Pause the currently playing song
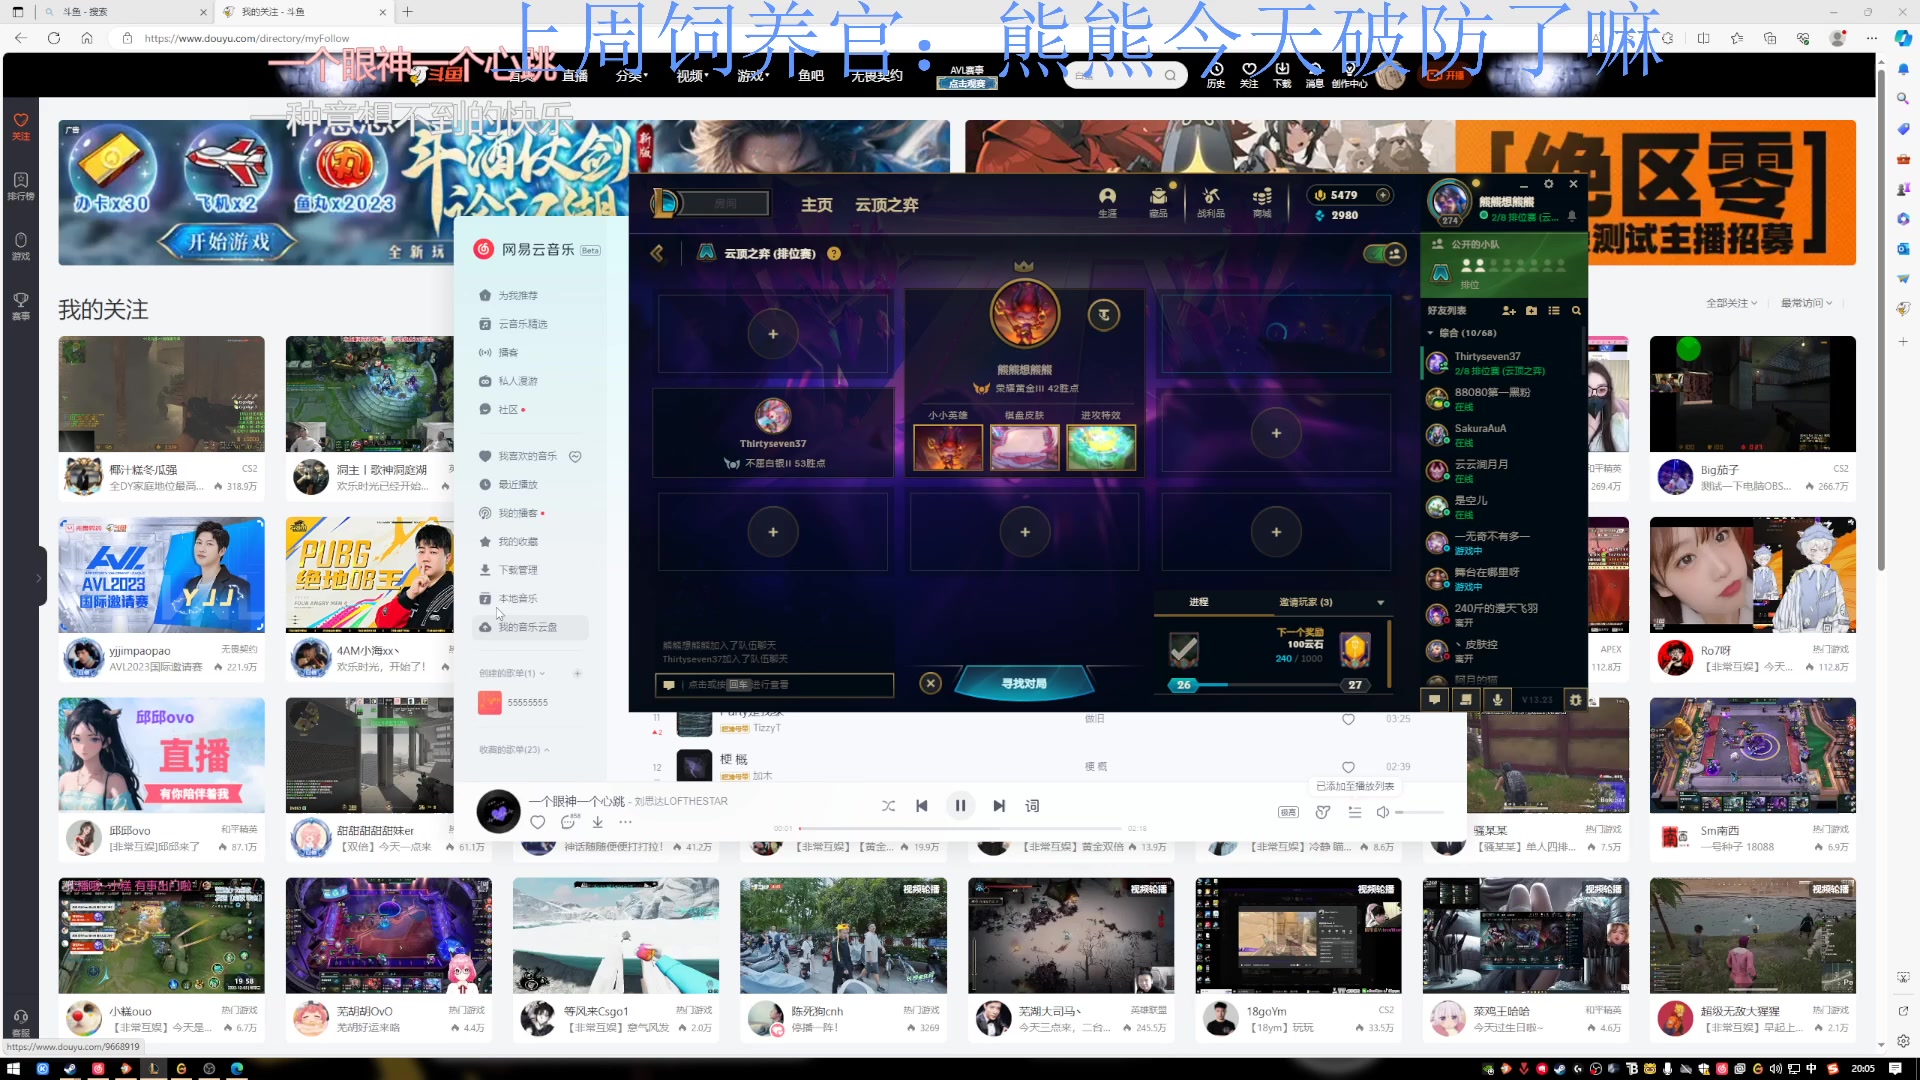 (x=960, y=806)
